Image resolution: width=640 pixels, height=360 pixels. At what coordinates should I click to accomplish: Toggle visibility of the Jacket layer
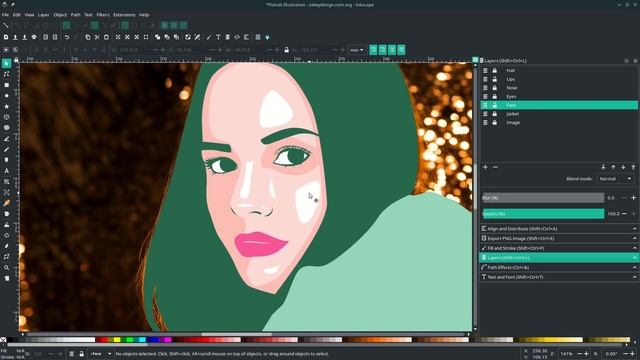pos(485,114)
